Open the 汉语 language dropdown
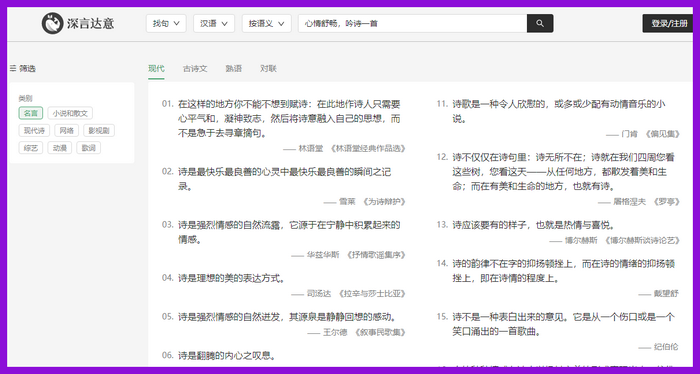The width and height of the screenshot is (700, 374). (x=214, y=23)
